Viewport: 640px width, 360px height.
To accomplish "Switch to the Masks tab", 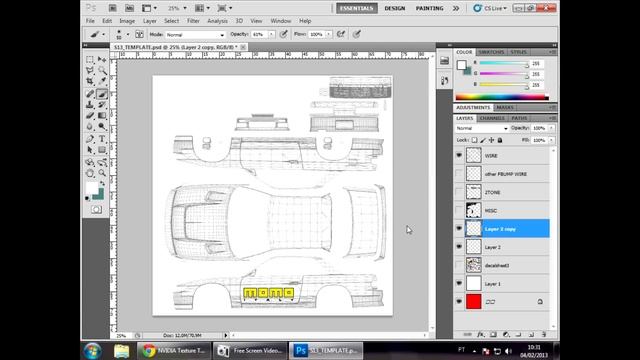I will click(505, 108).
